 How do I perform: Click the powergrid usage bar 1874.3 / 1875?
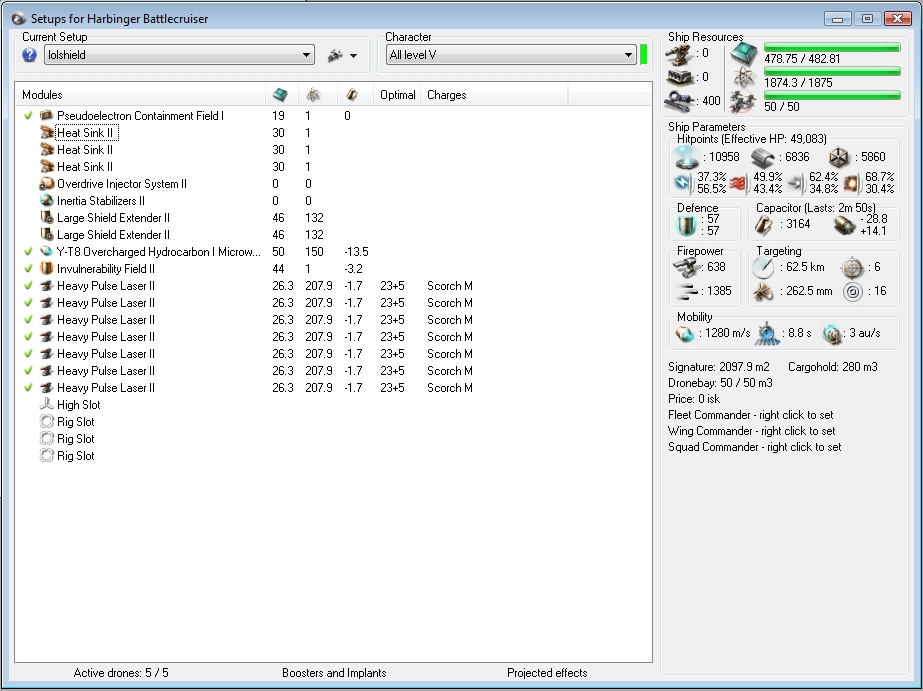pos(832,71)
